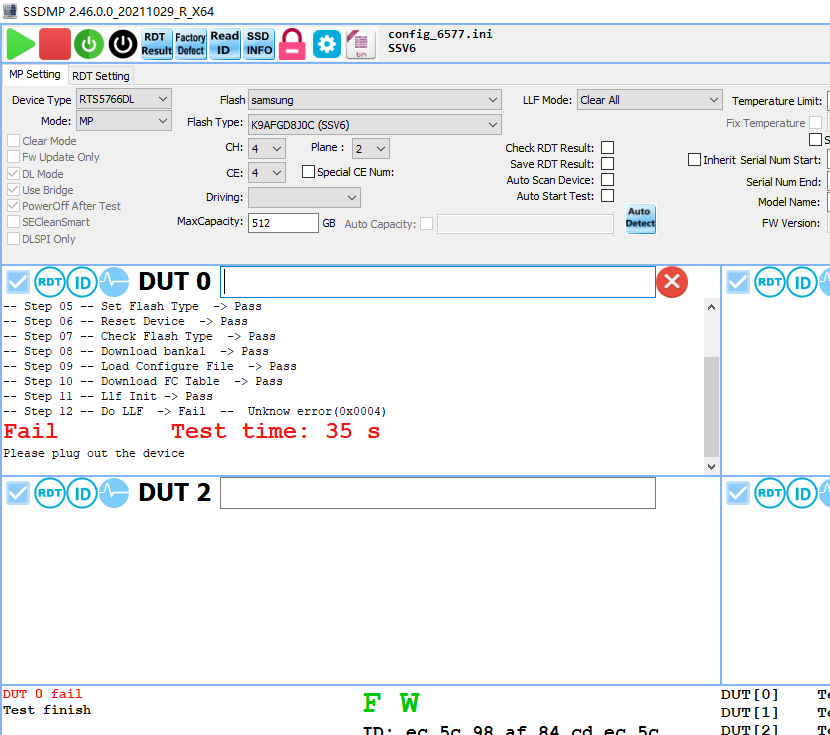Click the red X on DUT 0
The image size is (830, 735).
pos(671,282)
